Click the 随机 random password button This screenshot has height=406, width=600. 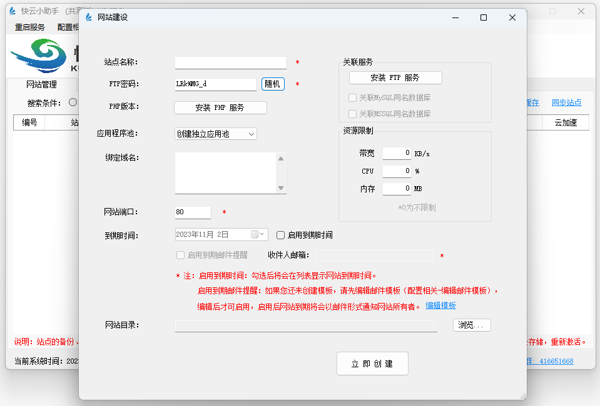(272, 84)
